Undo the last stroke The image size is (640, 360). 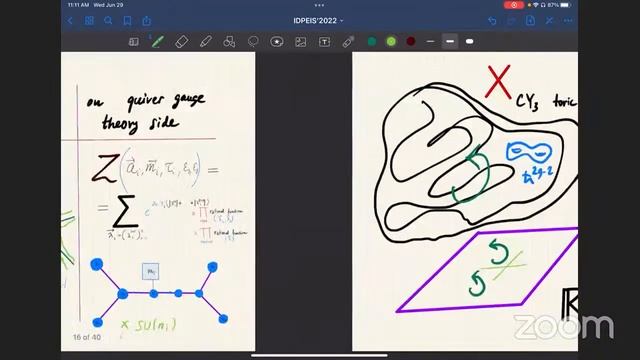click(492, 20)
